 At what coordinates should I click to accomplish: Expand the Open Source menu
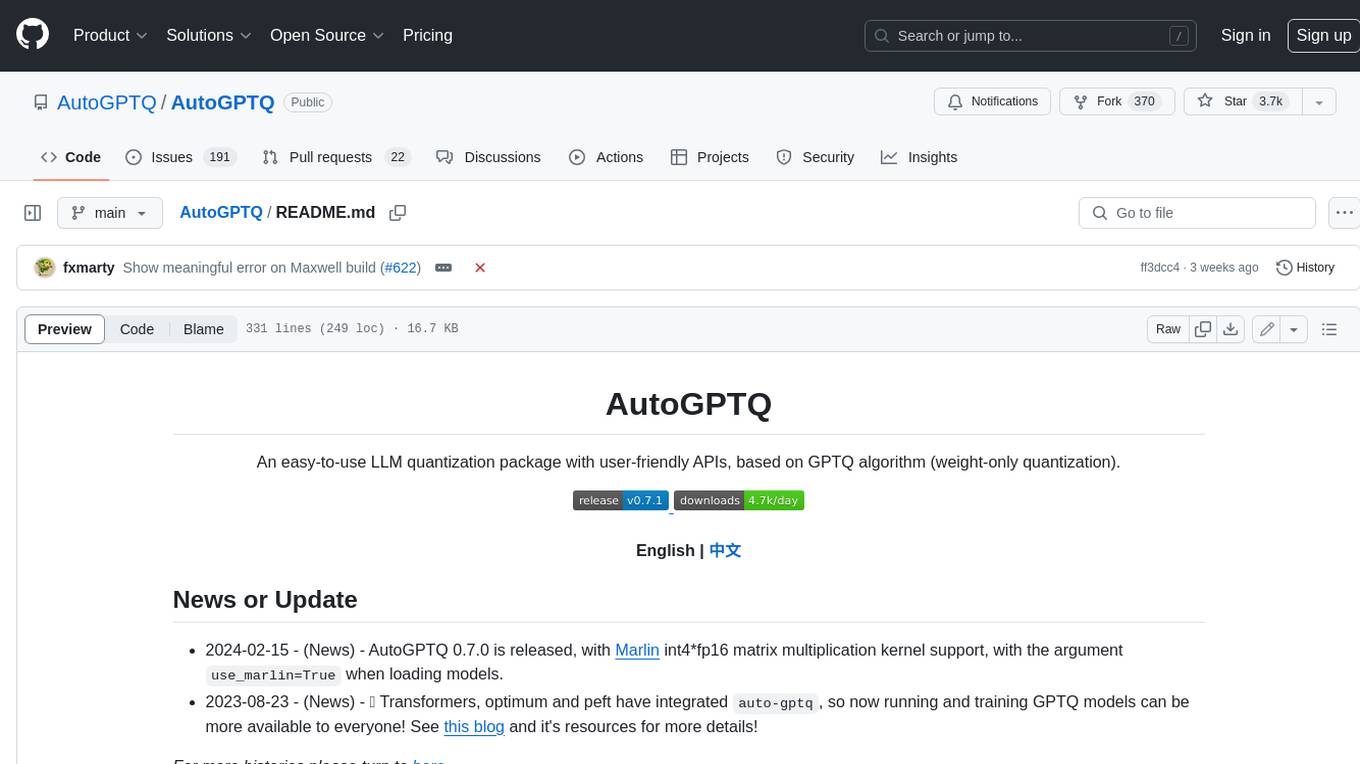pos(327,35)
